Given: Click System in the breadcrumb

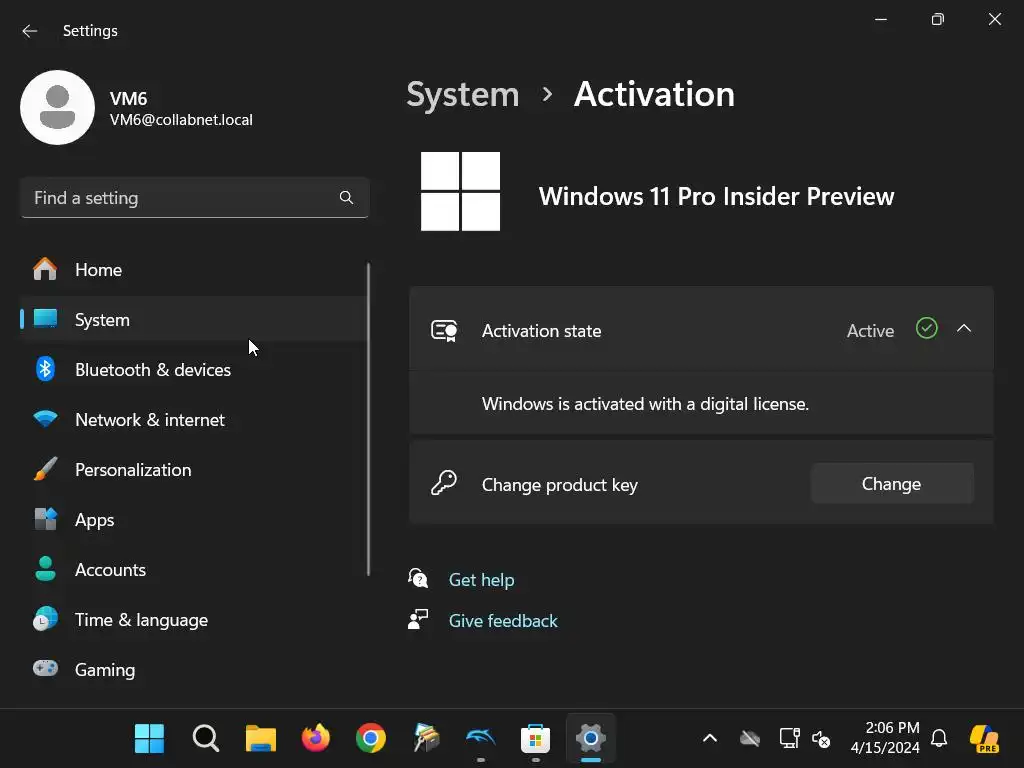Looking at the screenshot, I should (x=462, y=95).
